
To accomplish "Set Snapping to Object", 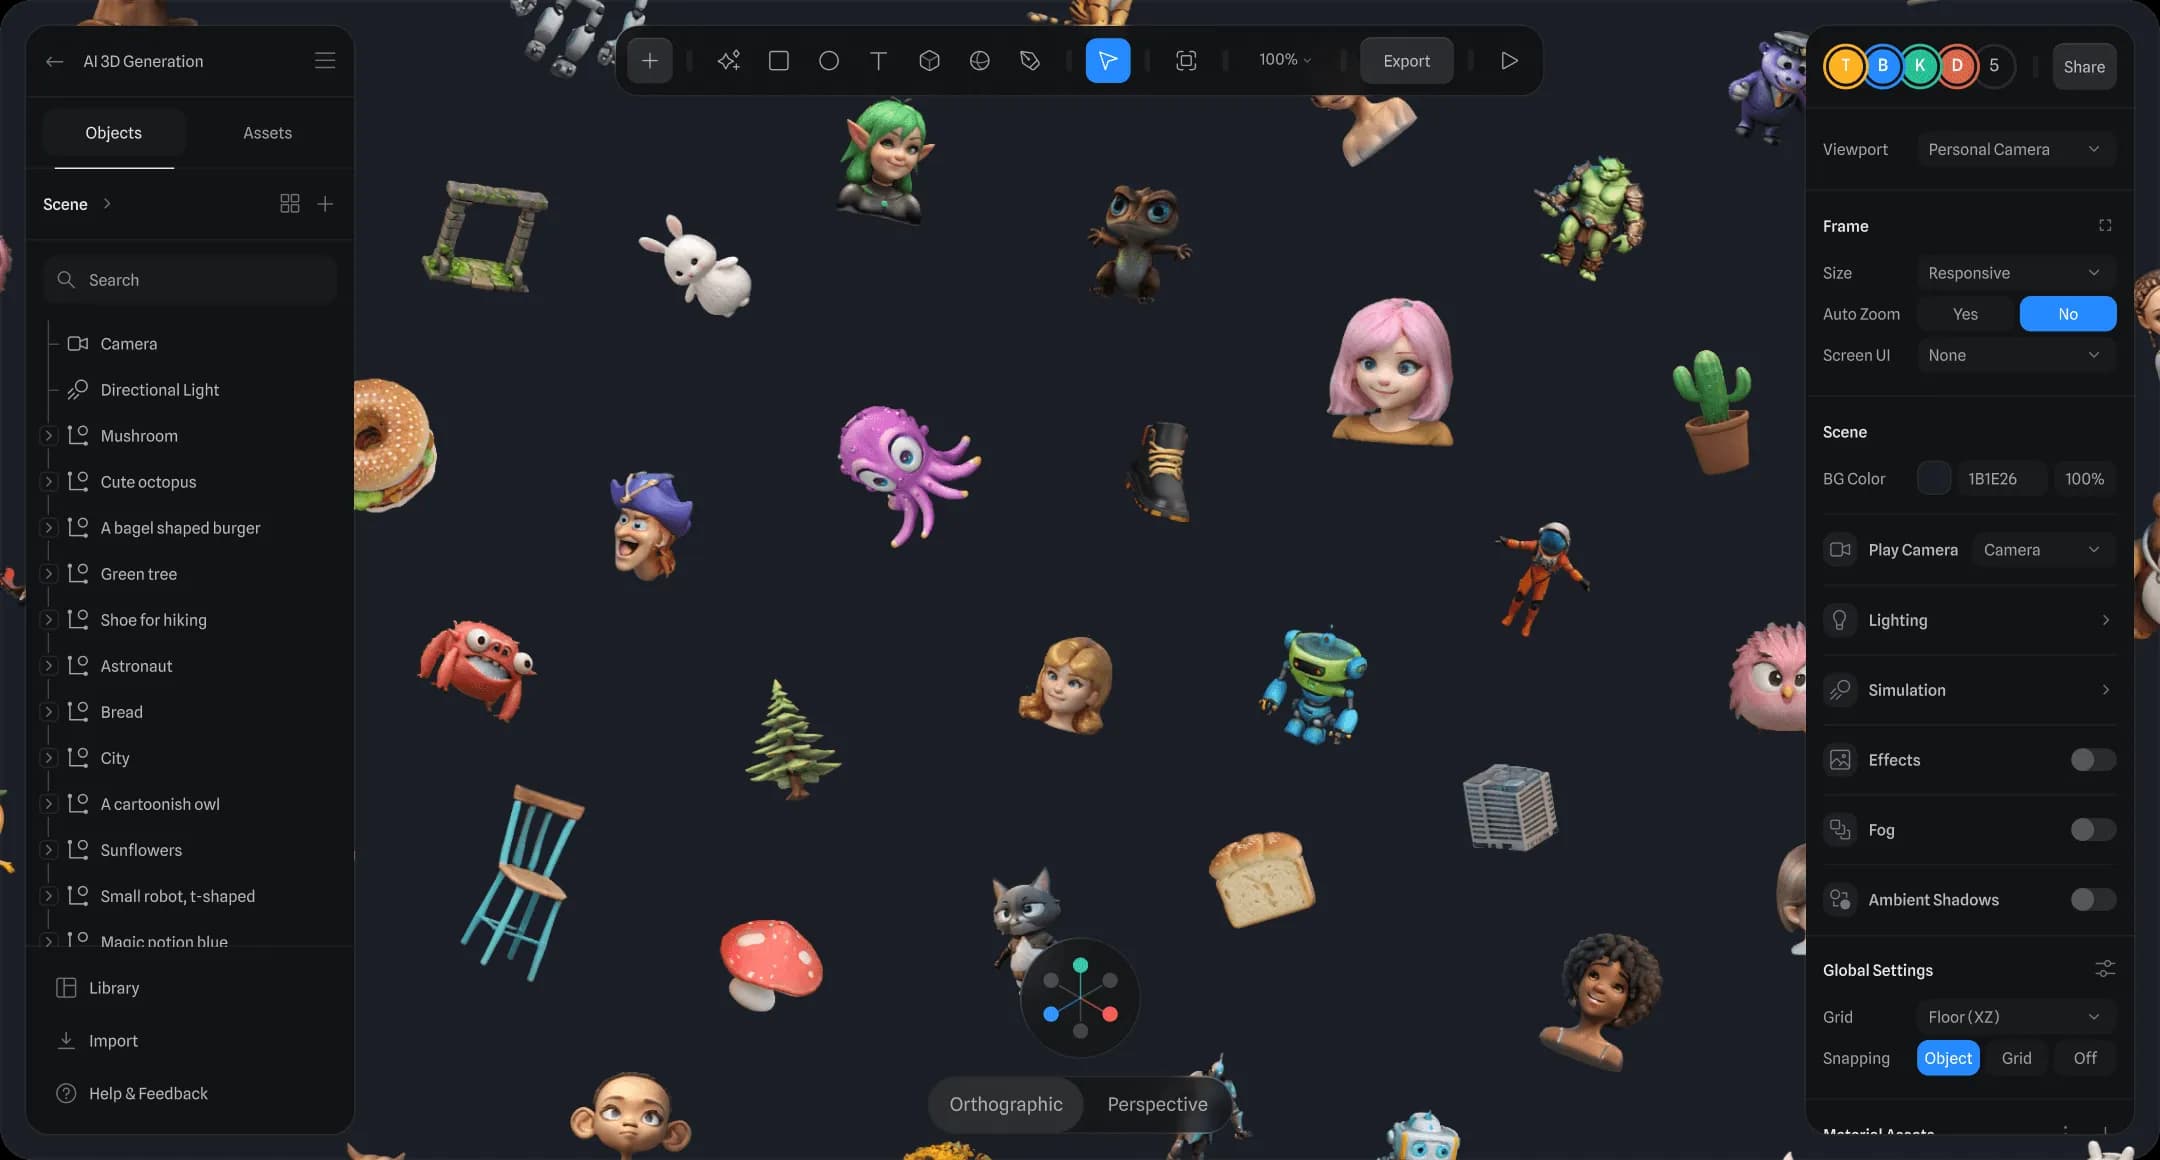I will (1948, 1058).
